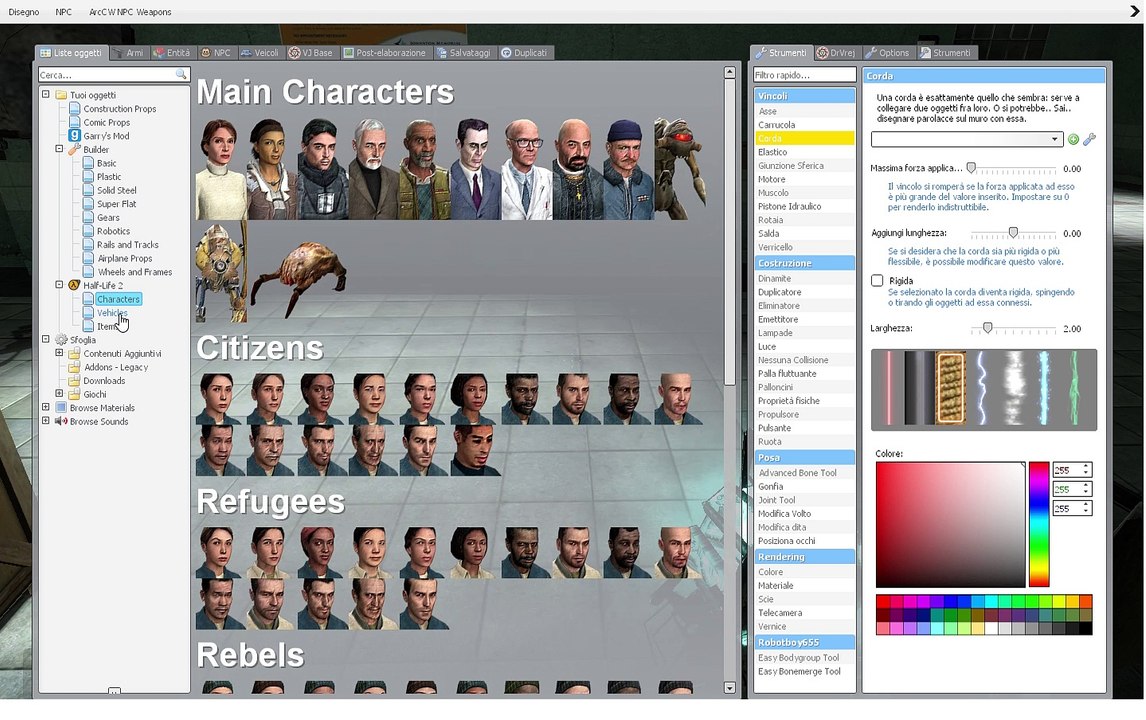Spawn the G-Man character icon
This screenshot has height=720, width=1146.
(476, 169)
